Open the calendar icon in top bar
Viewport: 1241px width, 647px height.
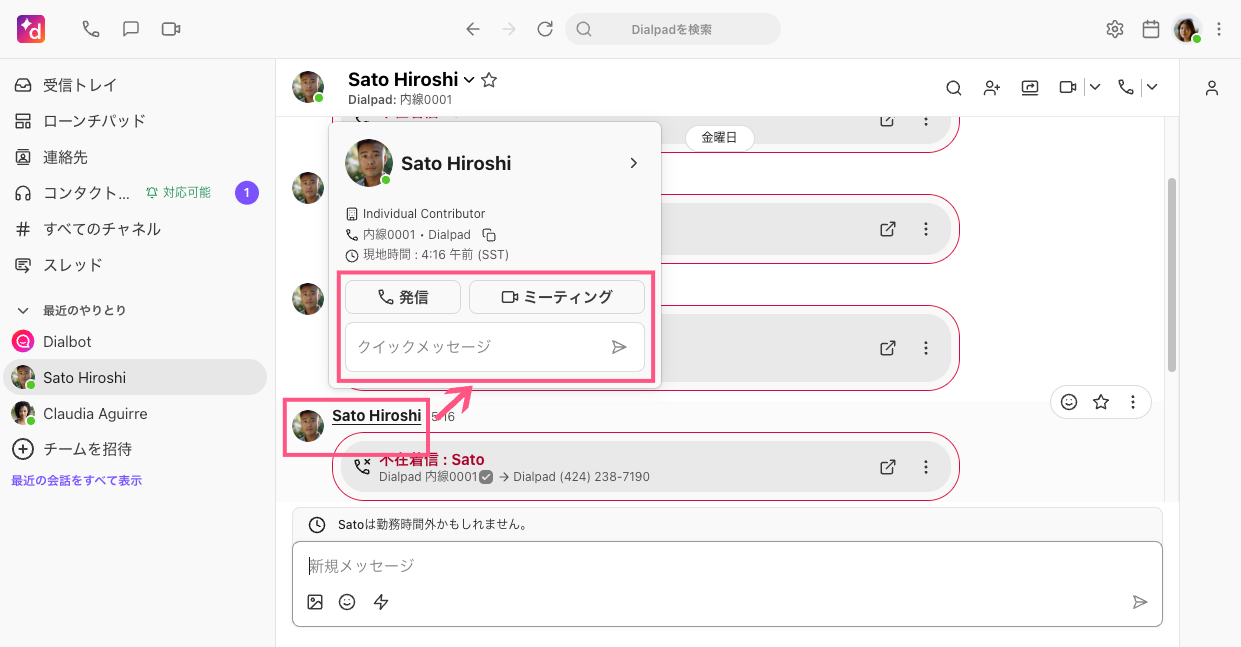point(1151,29)
